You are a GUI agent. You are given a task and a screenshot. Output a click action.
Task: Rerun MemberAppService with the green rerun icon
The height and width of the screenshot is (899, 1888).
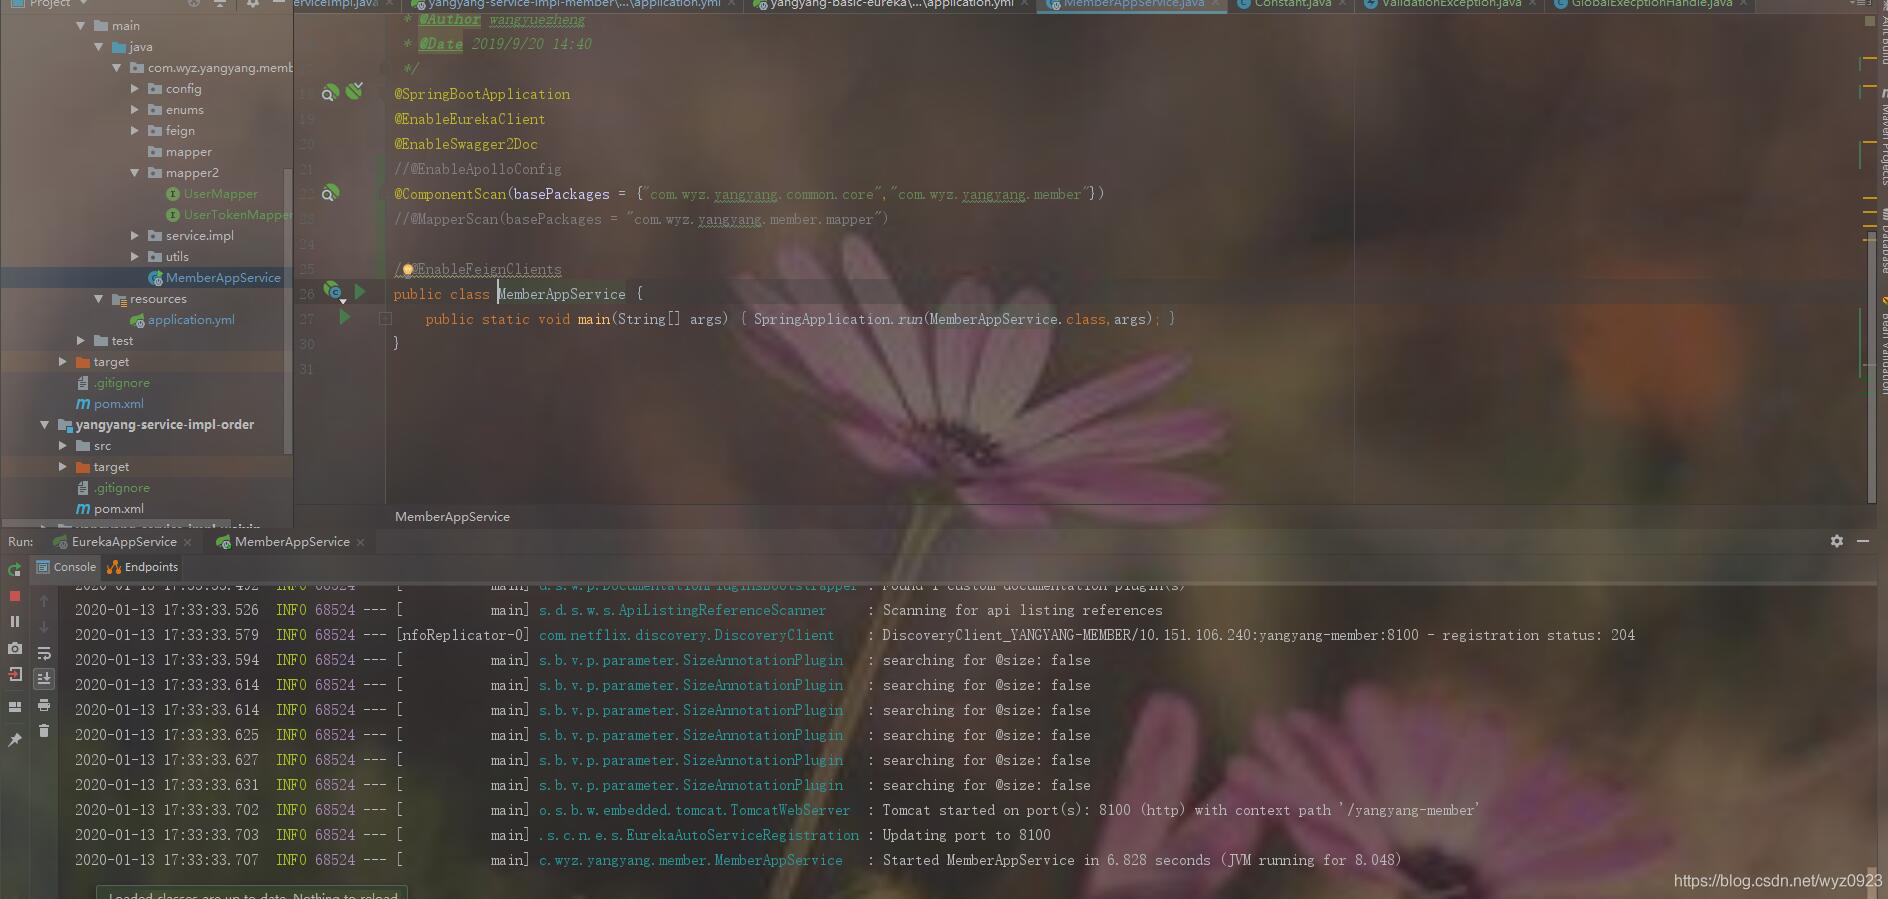(14, 569)
